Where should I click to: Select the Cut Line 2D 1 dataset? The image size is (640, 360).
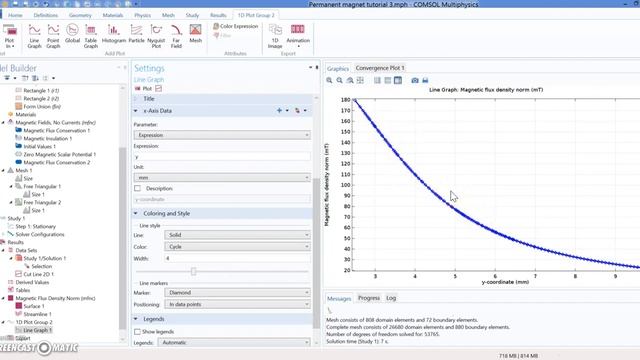(x=38, y=274)
